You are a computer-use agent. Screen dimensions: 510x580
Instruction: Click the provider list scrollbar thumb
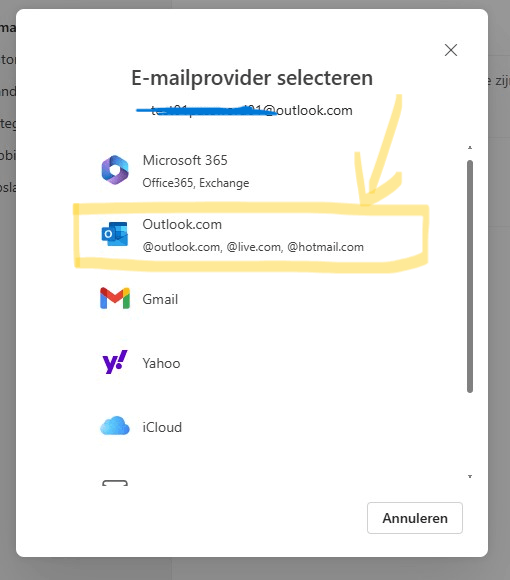click(x=470, y=276)
